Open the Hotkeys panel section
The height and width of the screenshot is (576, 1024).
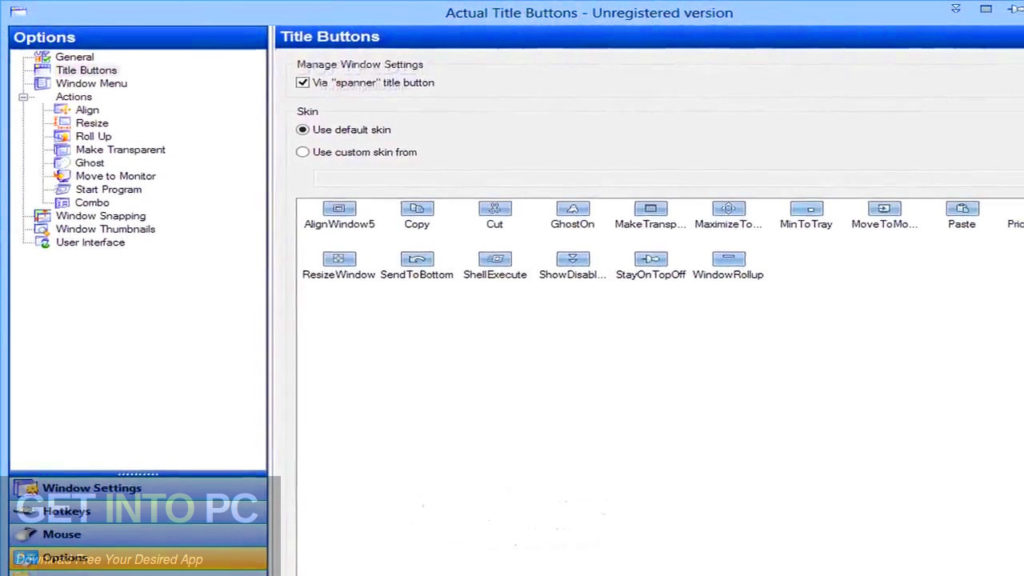[x=138, y=511]
